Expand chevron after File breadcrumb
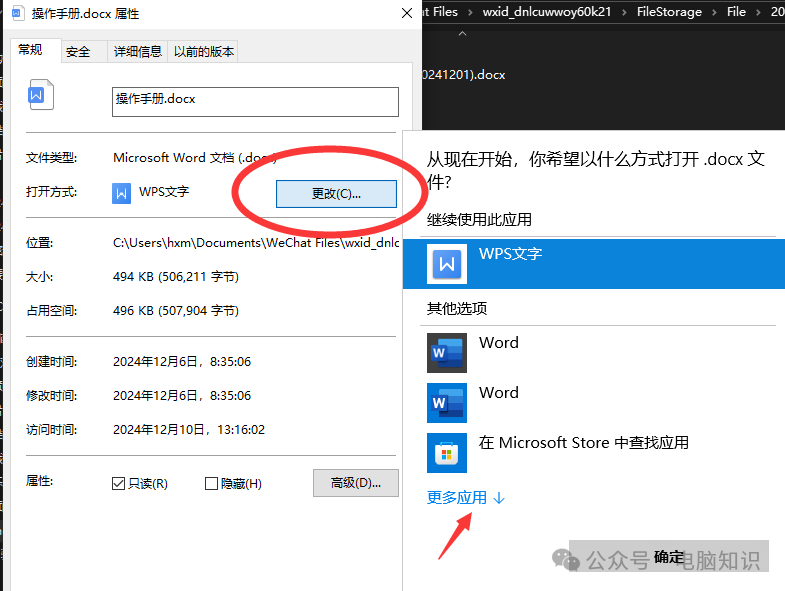The width and height of the screenshot is (785, 591). (x=758, y=13)
